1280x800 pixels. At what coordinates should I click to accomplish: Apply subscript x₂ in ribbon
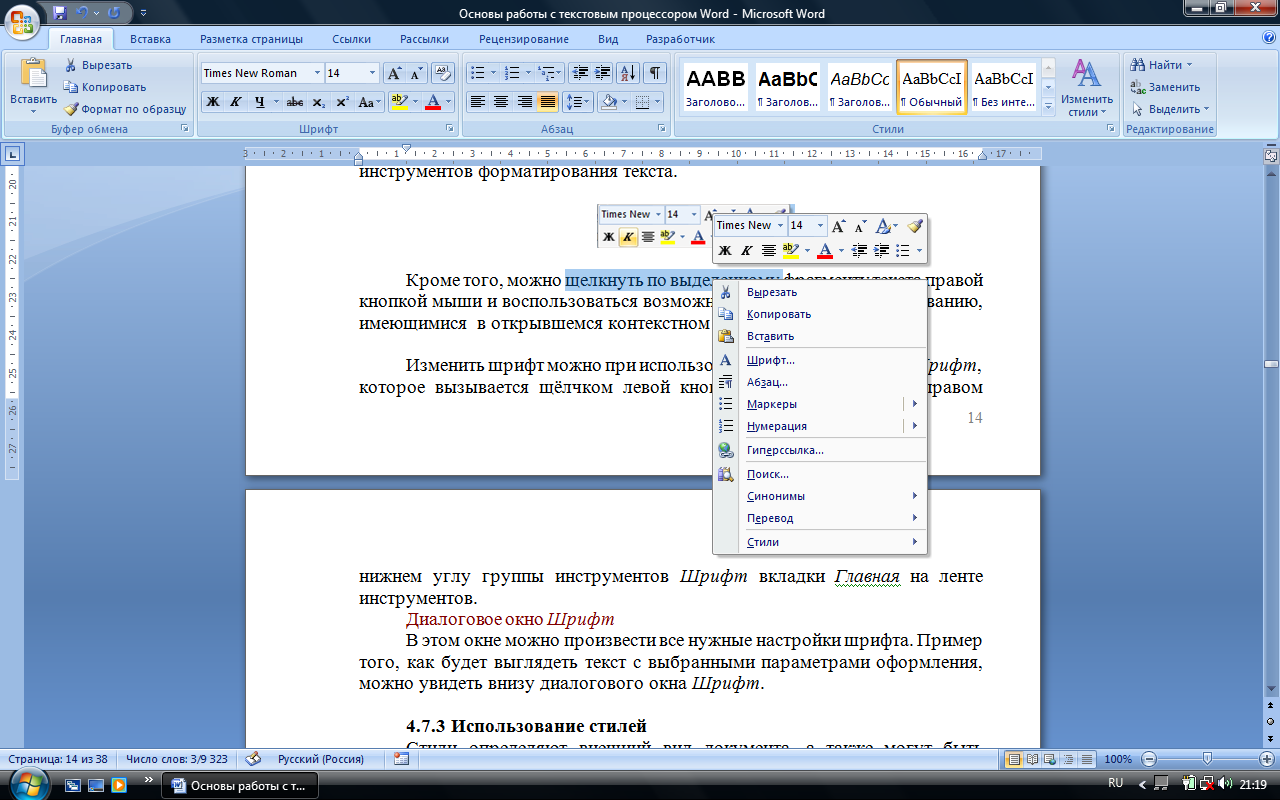tap(318, 102)
